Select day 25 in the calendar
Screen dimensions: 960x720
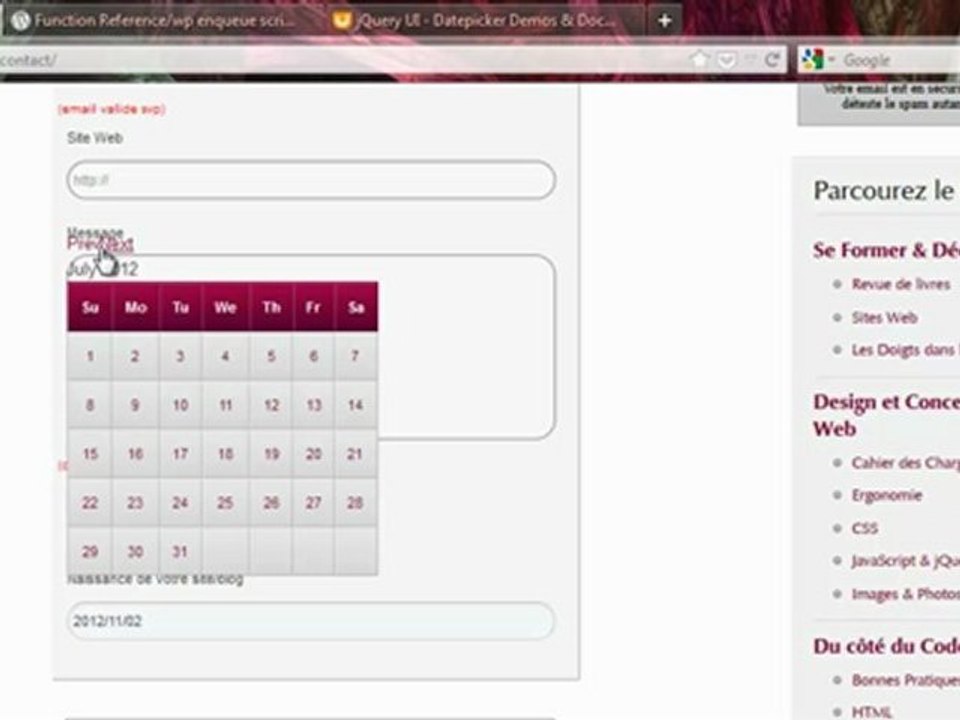coord(225,503)
